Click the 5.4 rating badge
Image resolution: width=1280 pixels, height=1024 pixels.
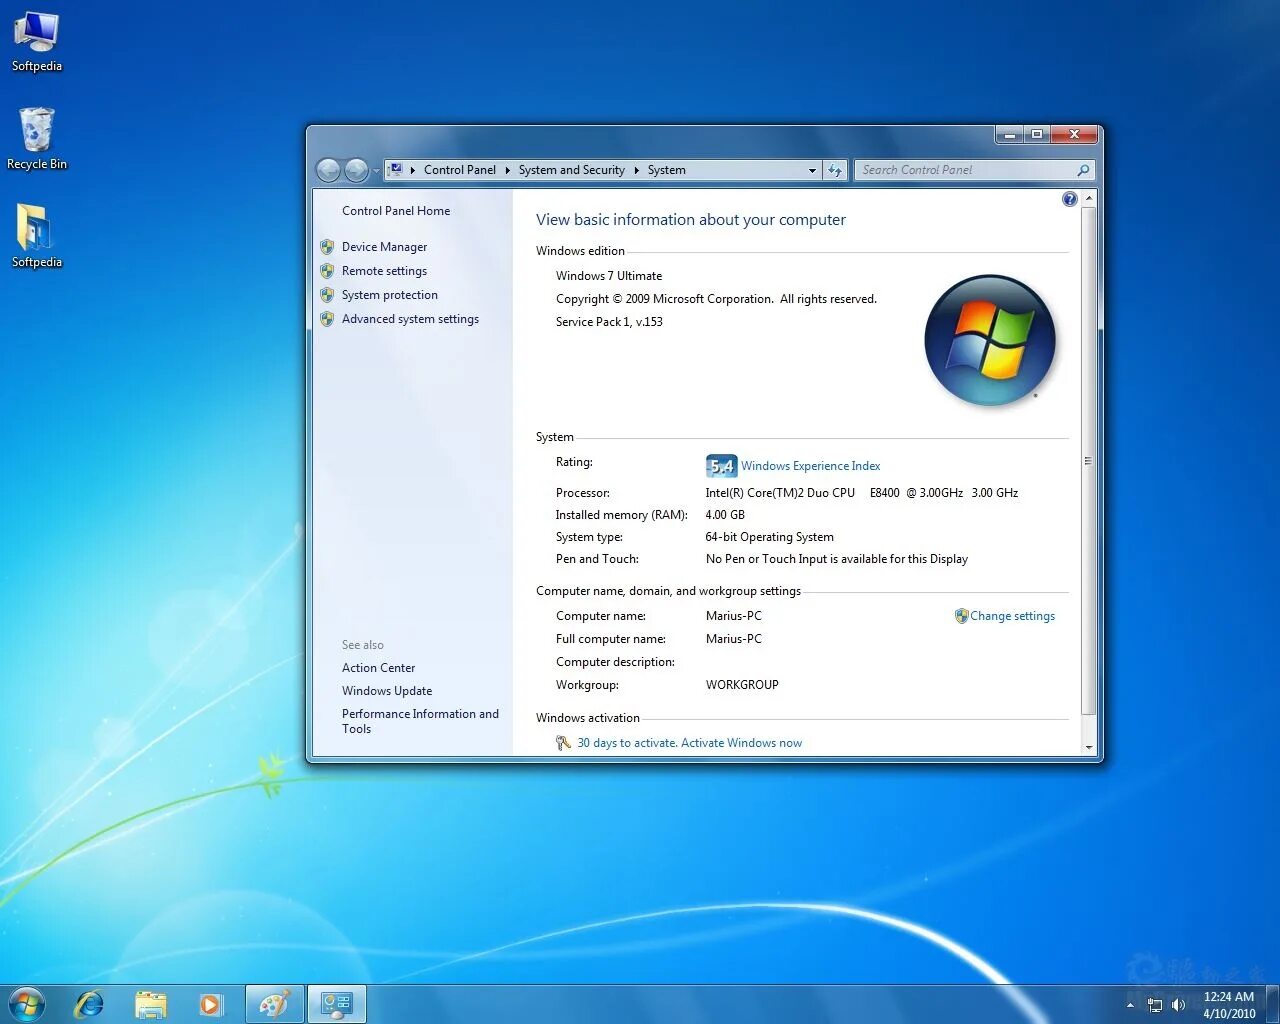click(721, 466)
